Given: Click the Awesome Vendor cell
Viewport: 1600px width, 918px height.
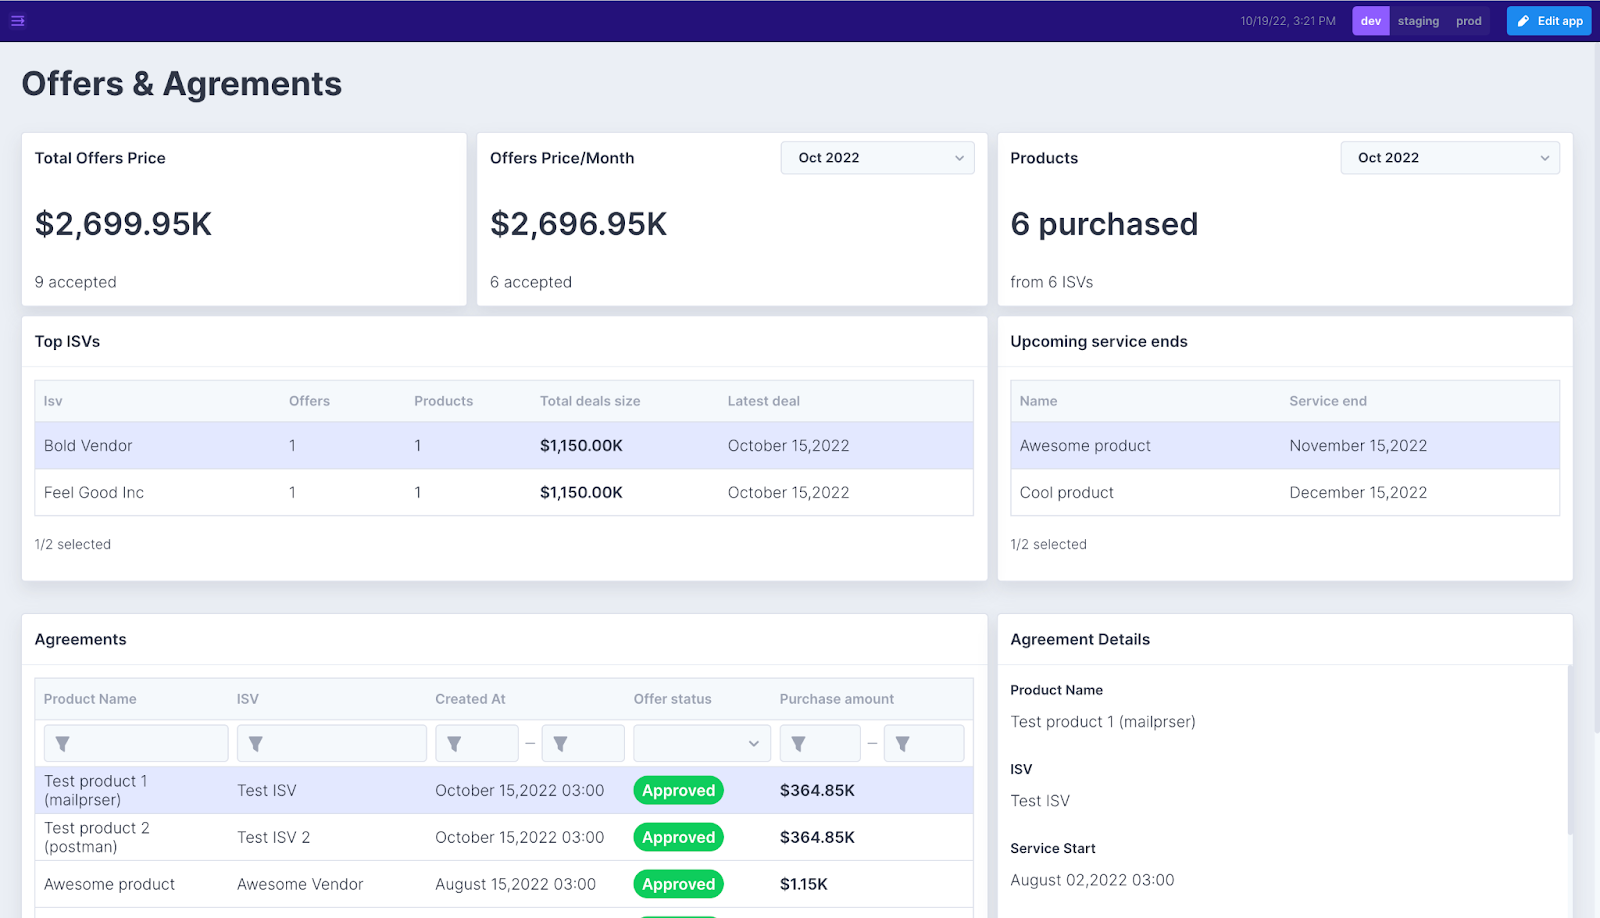Looking at the screenshot, I should (300, 884).
